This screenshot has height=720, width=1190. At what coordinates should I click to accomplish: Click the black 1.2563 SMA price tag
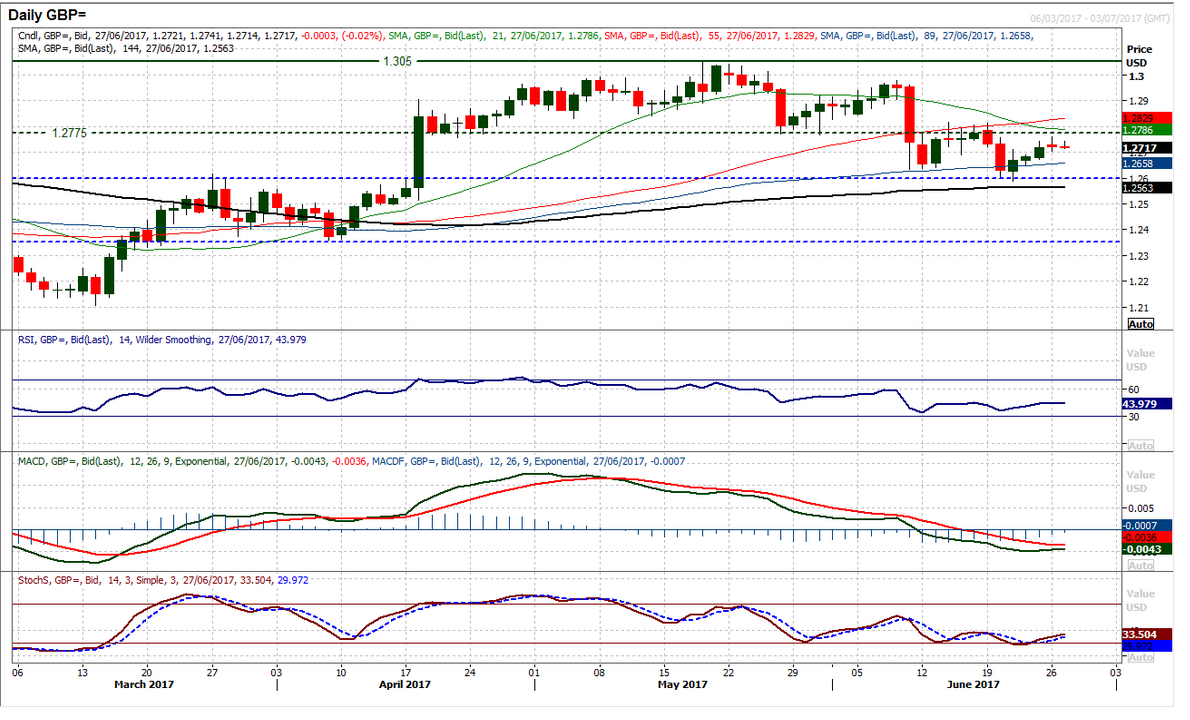(1141, 187)
